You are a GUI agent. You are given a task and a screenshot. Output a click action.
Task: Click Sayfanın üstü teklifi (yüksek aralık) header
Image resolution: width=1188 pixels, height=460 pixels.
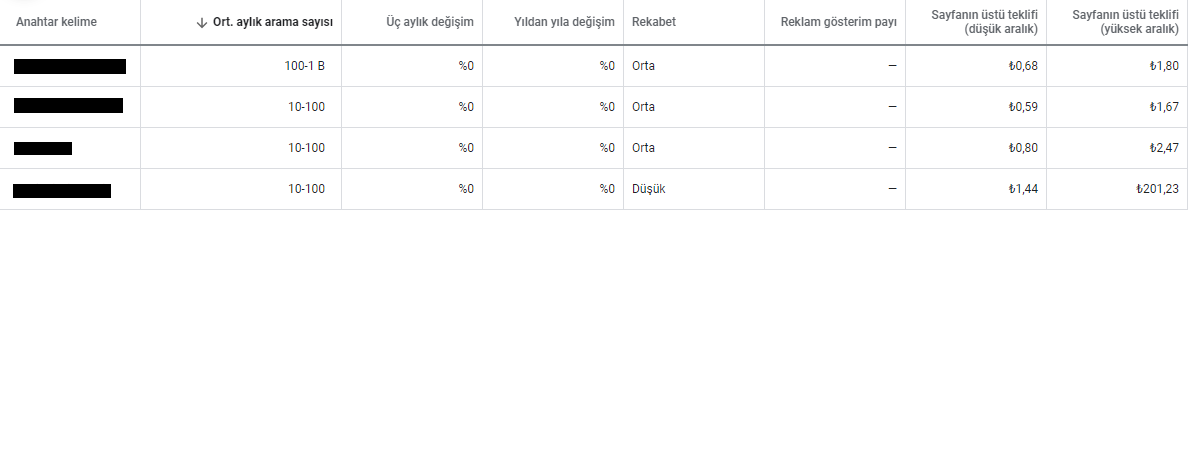[x=1126, y=22]
